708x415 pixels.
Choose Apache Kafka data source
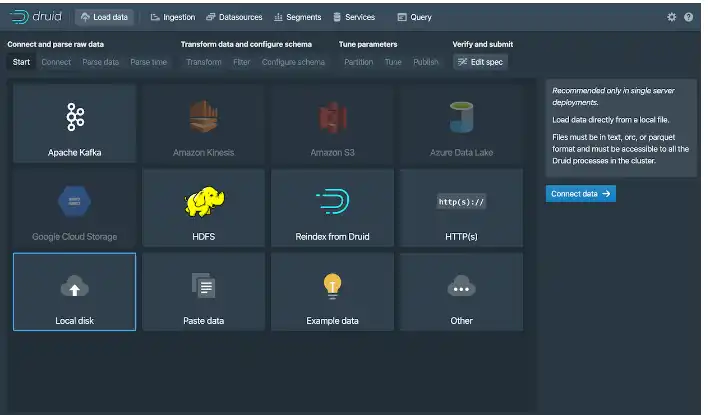point(75,123)
